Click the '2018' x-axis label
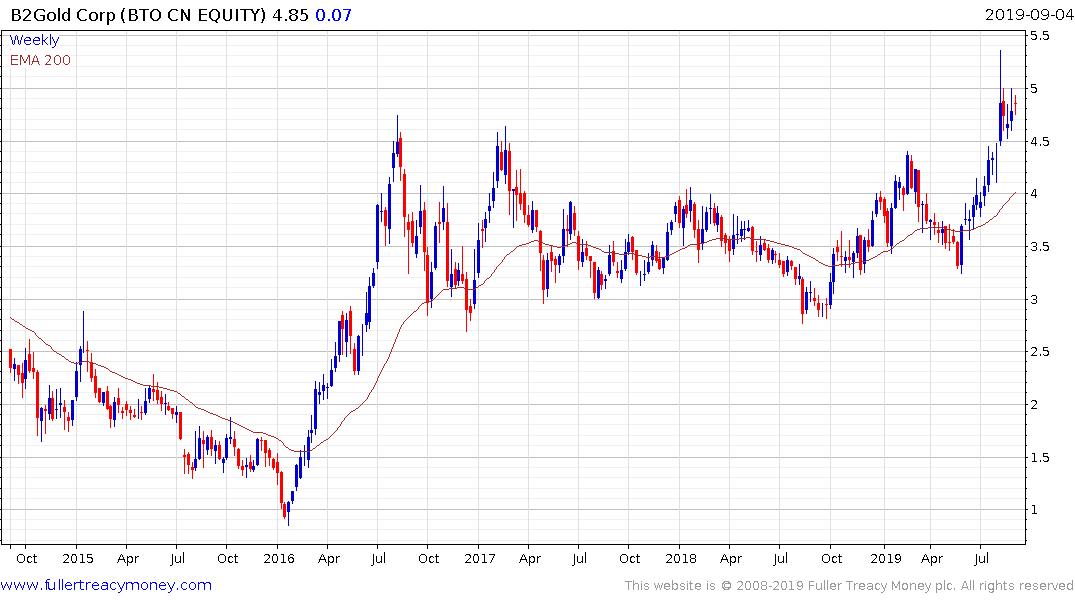The image size is (1075, 600). pos(681,558)
